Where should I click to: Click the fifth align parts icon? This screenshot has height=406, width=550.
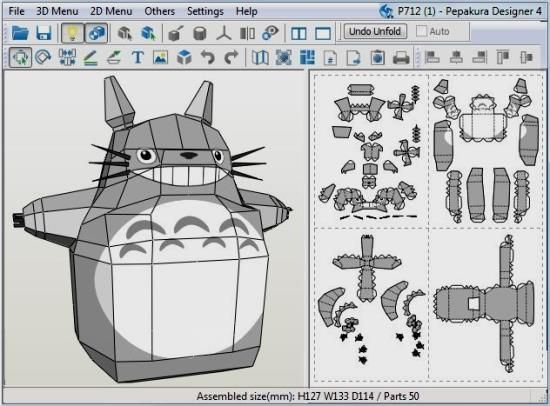(x=526, y=57)
